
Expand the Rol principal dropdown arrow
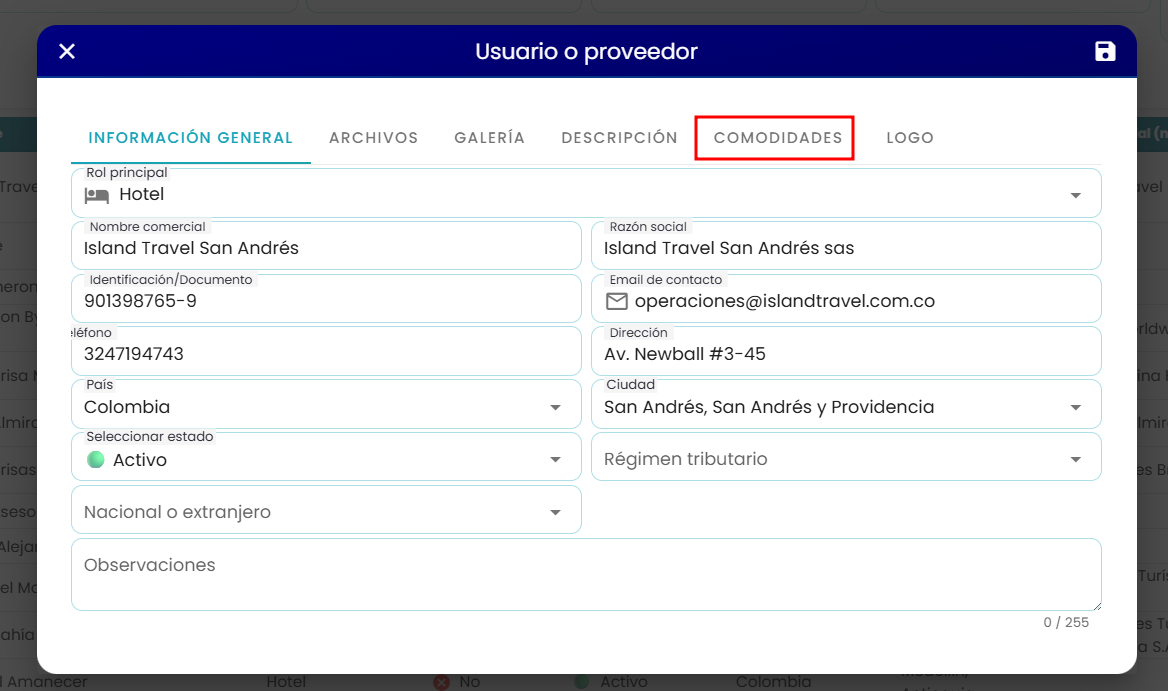(x=1076, y=195)
